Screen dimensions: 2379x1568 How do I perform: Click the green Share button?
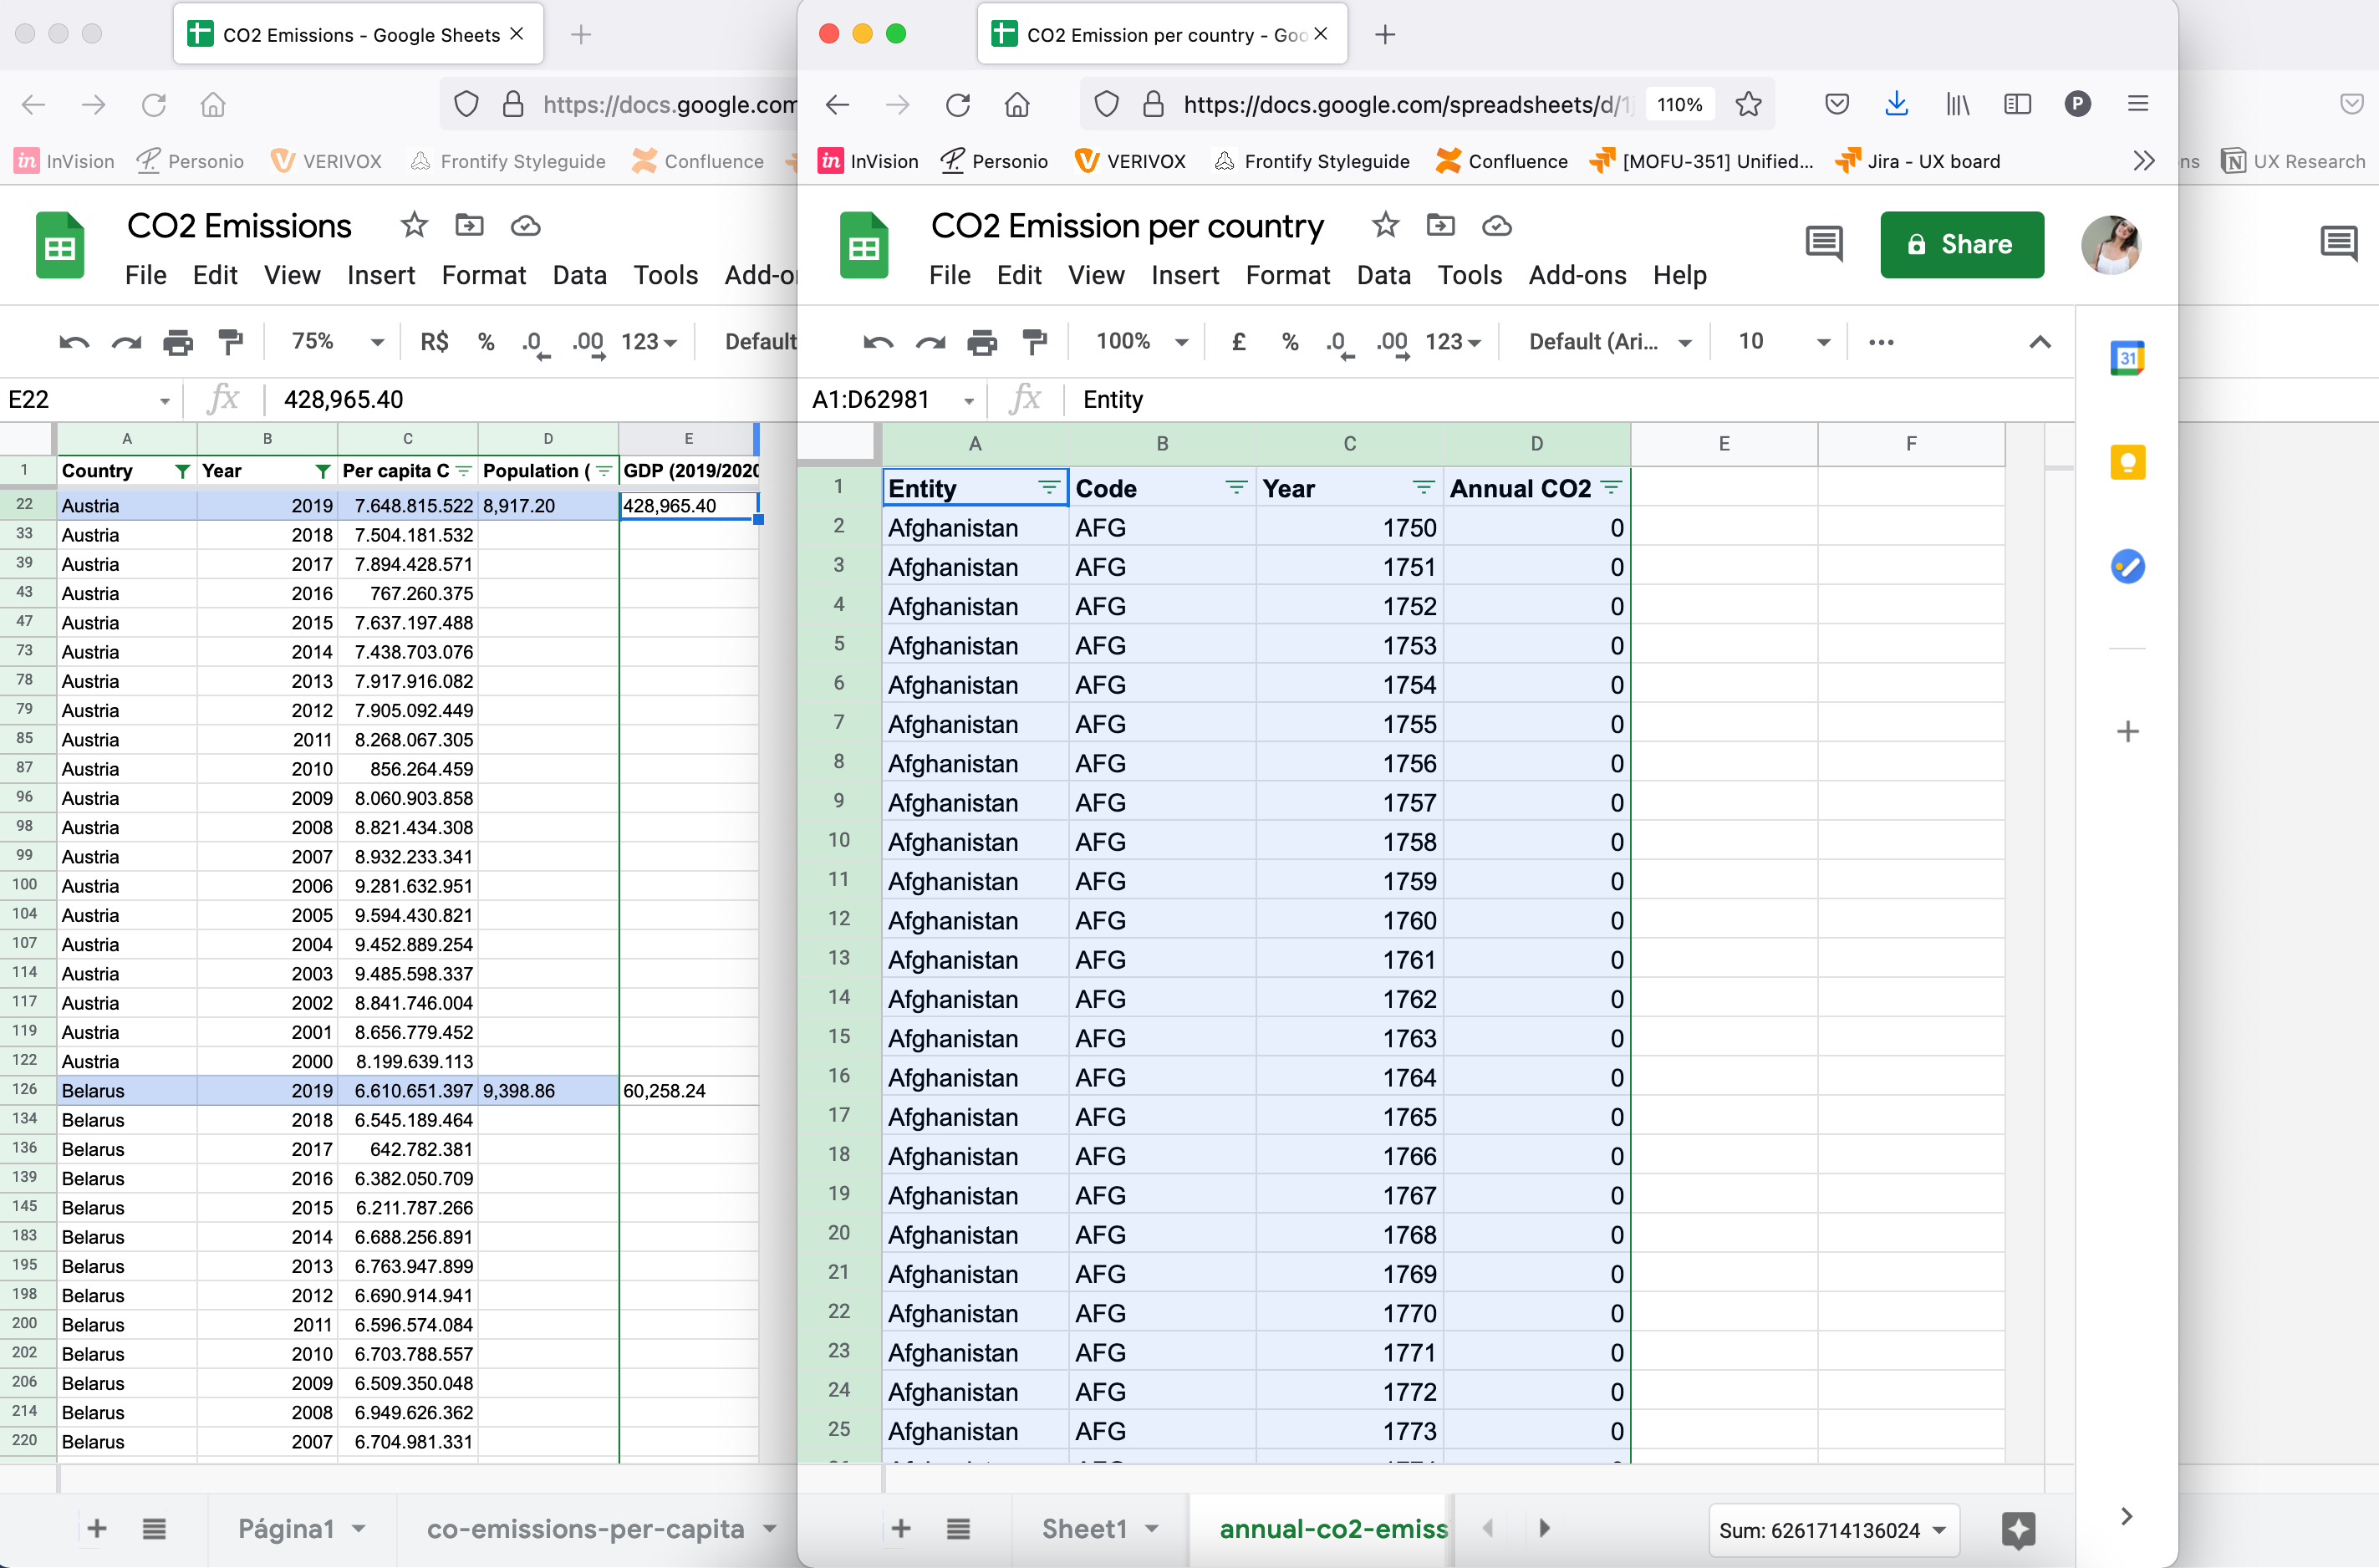point(1961,244)
